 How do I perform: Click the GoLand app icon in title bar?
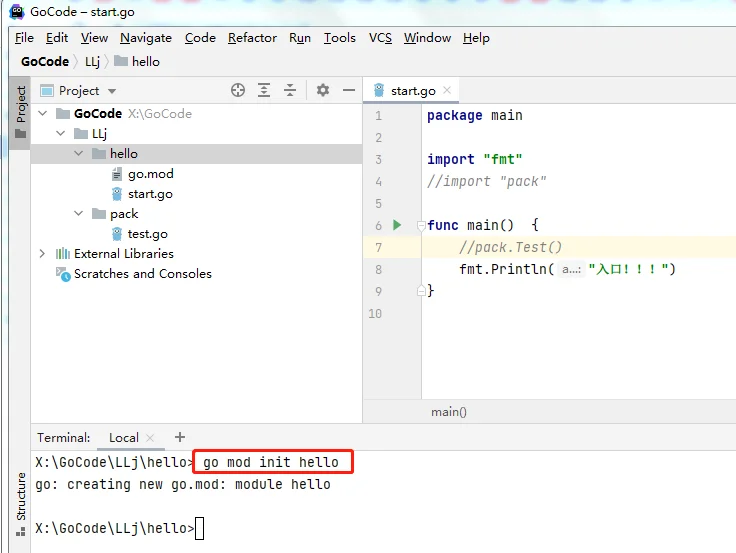pos(17,11)
